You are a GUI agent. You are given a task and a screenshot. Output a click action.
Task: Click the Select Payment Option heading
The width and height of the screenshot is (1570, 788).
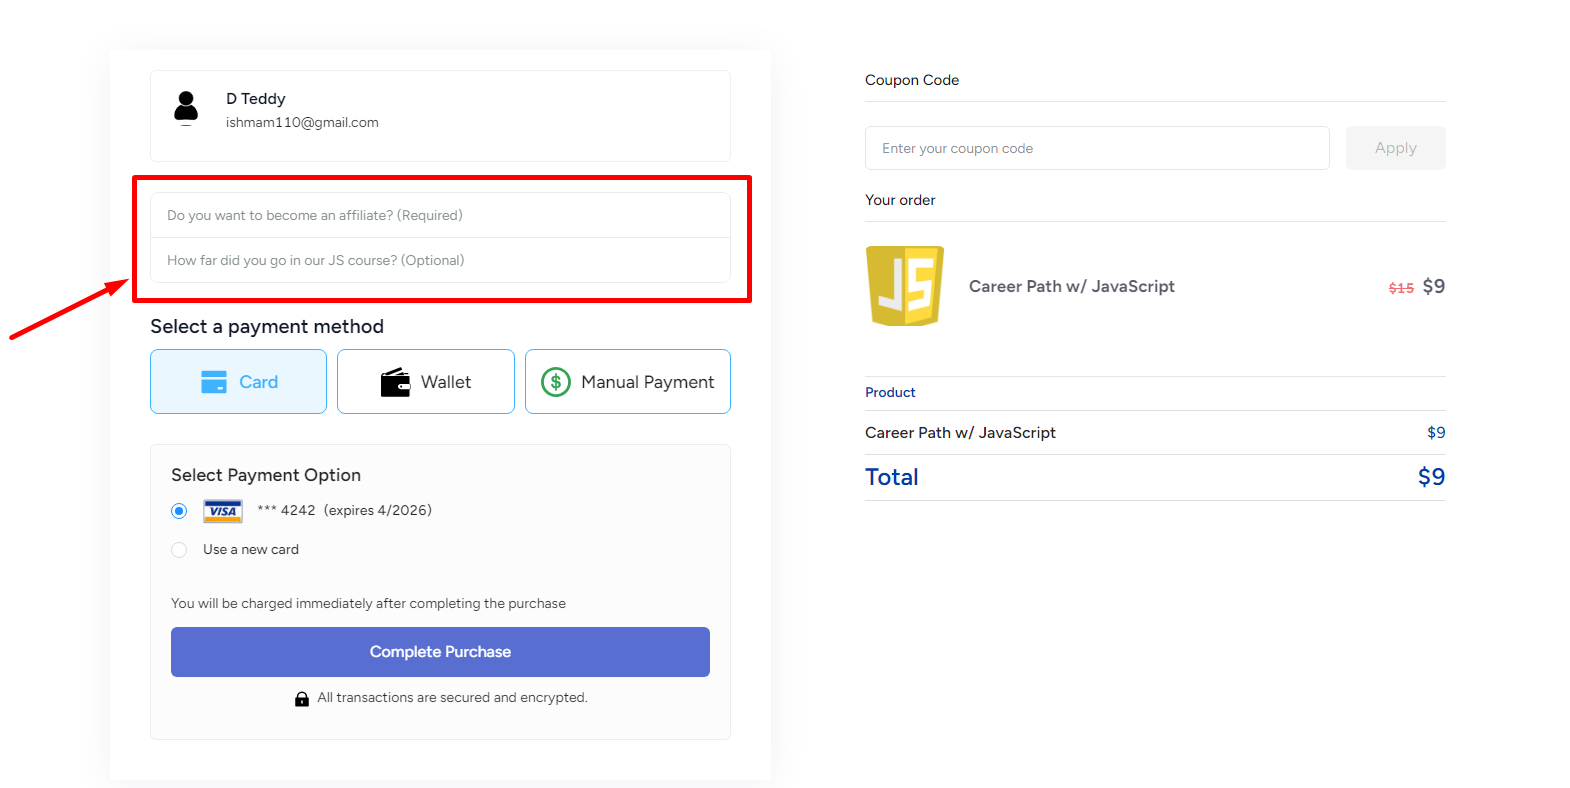(266, 475)
